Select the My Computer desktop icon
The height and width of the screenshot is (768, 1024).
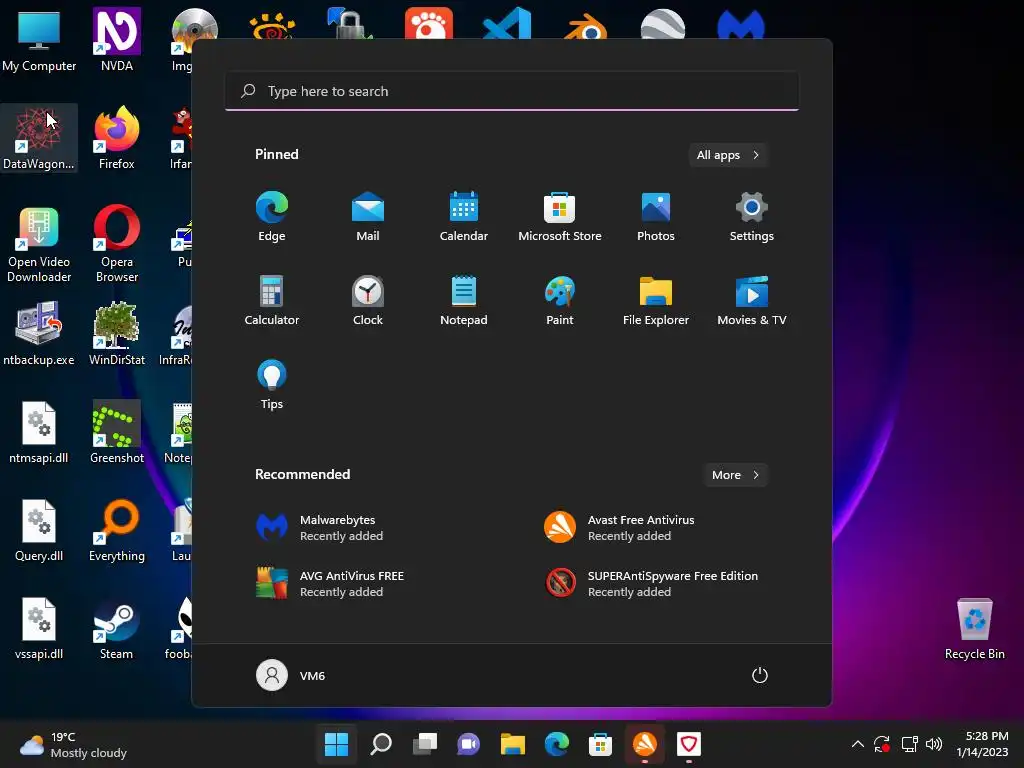click(39, 40)
